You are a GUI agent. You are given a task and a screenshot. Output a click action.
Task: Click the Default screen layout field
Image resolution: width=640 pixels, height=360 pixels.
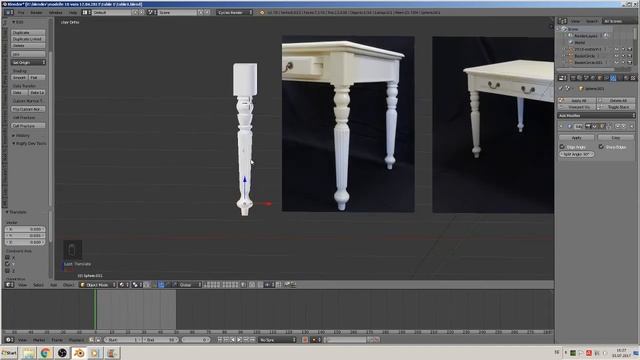pos(111,13)
